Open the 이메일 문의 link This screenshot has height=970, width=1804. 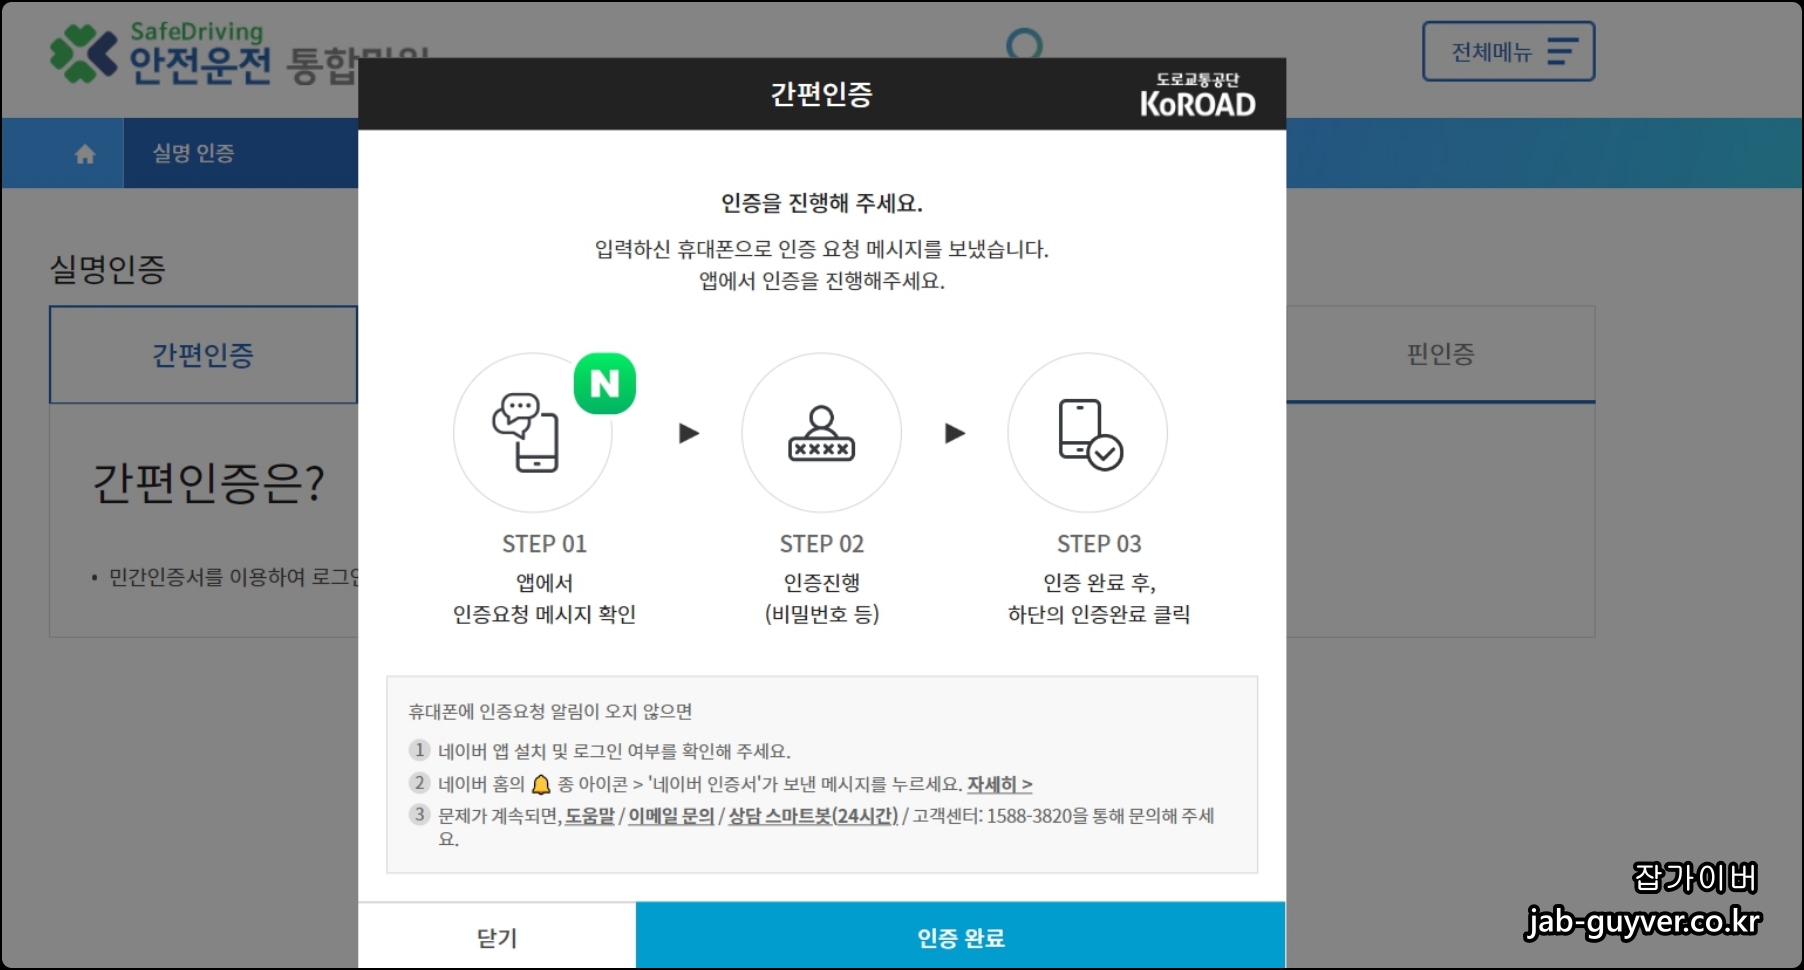[669, 816]
